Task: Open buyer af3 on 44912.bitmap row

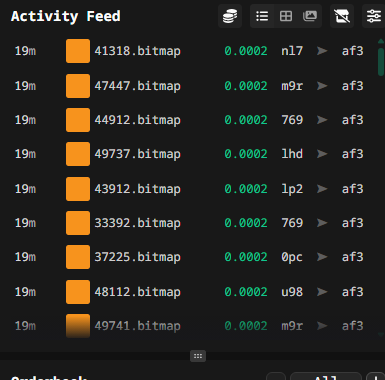Action: click(x=352, y=120)
